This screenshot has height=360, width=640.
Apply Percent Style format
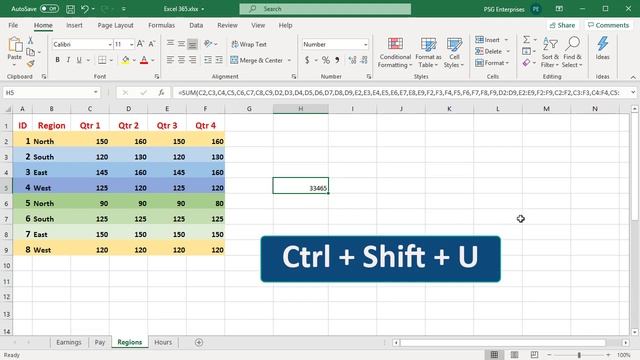pos(325,60)
